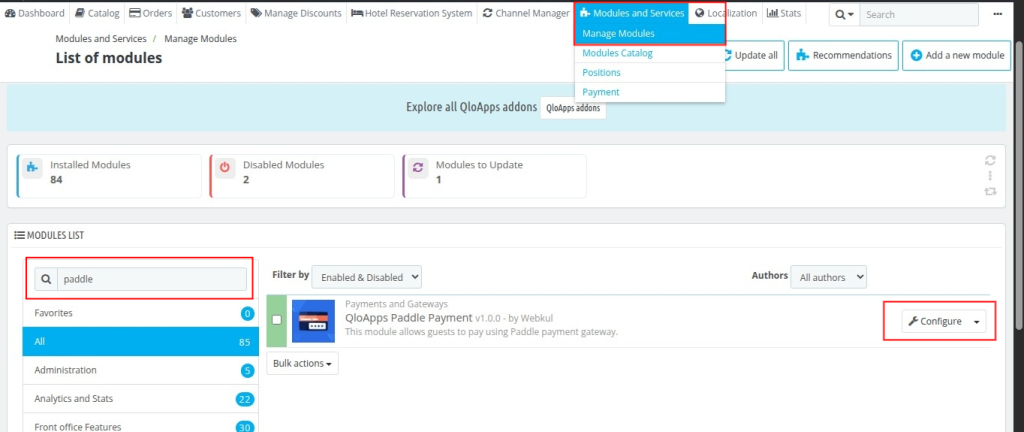This screenshot has height=432, width=1024.
Task: Click the Configure wrench icon
Action: [914, 321]
